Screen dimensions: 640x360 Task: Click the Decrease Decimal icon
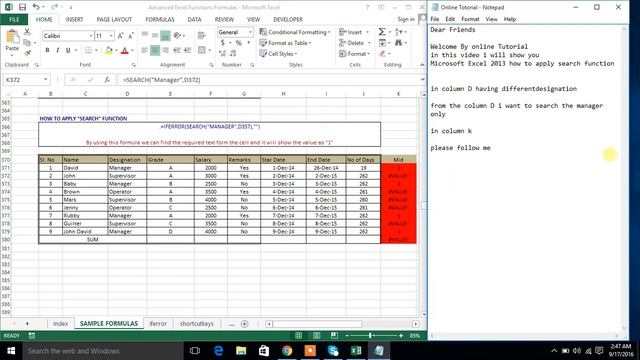point(233,53)
